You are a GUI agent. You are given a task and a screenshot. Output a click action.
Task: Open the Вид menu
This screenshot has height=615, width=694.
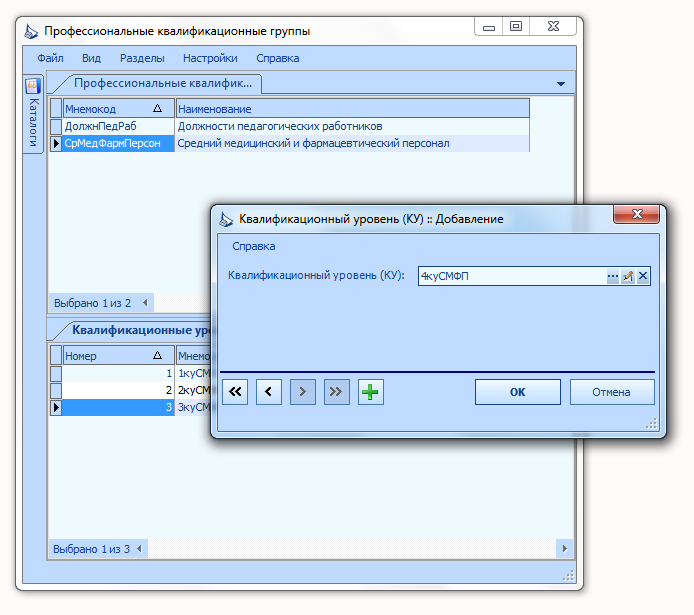point(91,58)
